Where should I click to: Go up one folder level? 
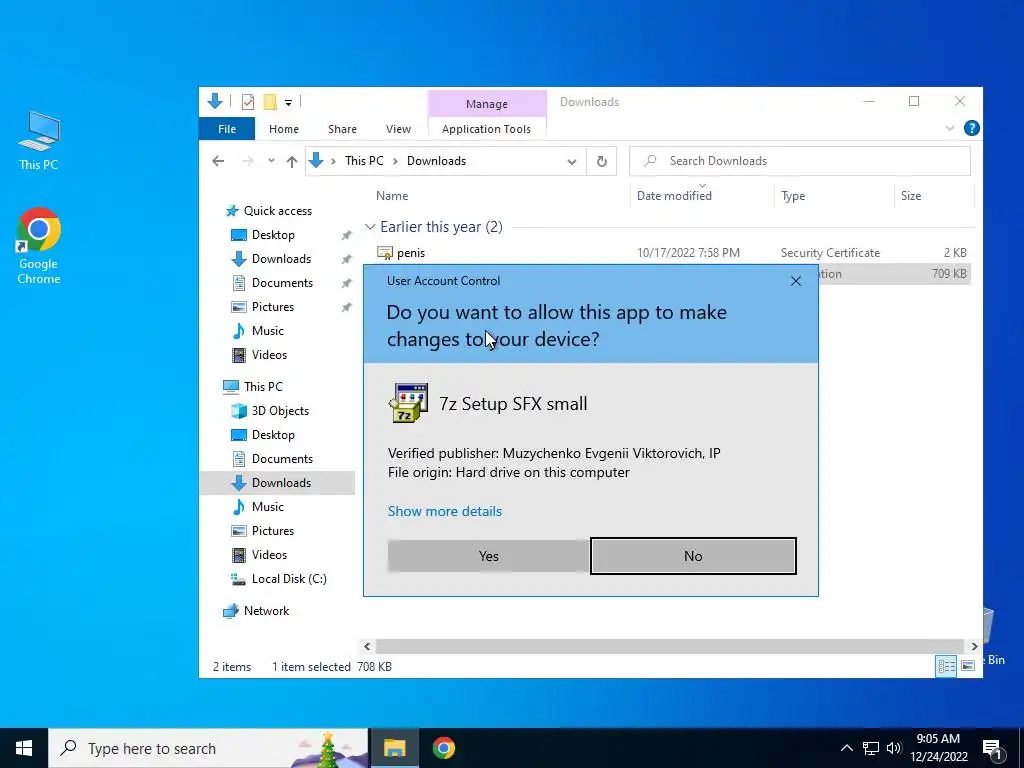point(292,161)
